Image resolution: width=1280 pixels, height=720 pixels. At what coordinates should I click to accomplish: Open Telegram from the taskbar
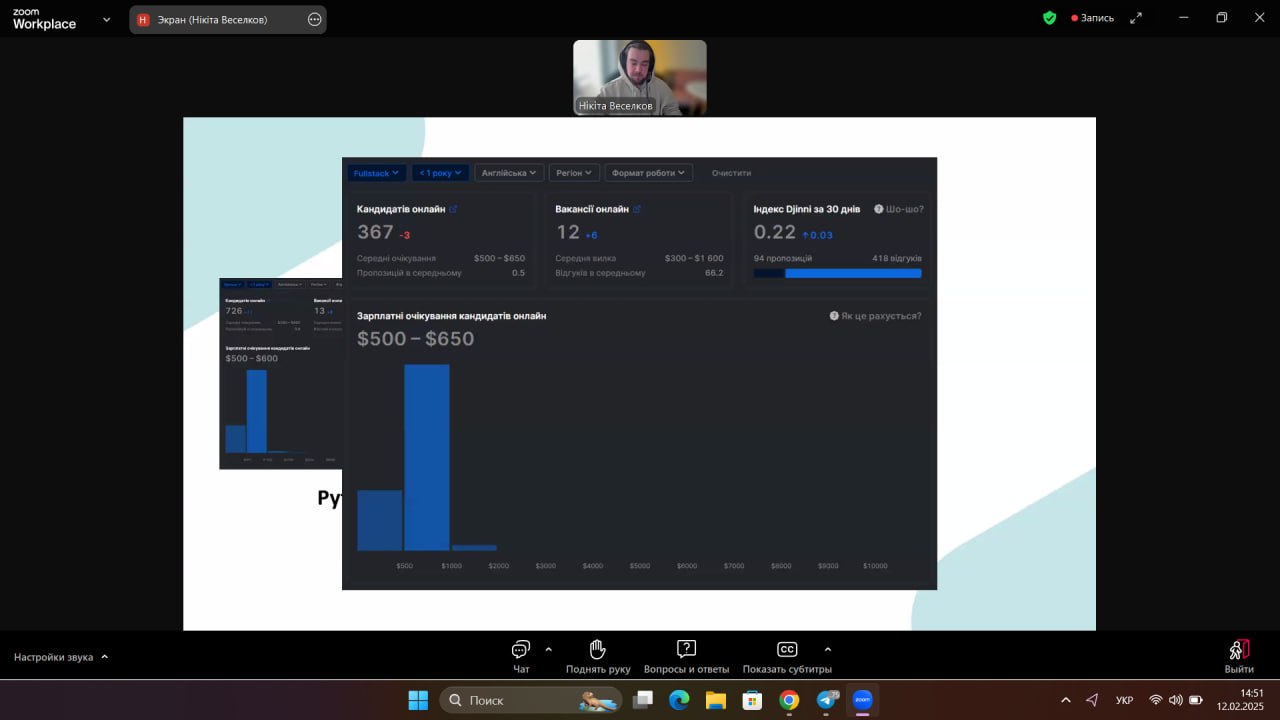coord(827,700)
